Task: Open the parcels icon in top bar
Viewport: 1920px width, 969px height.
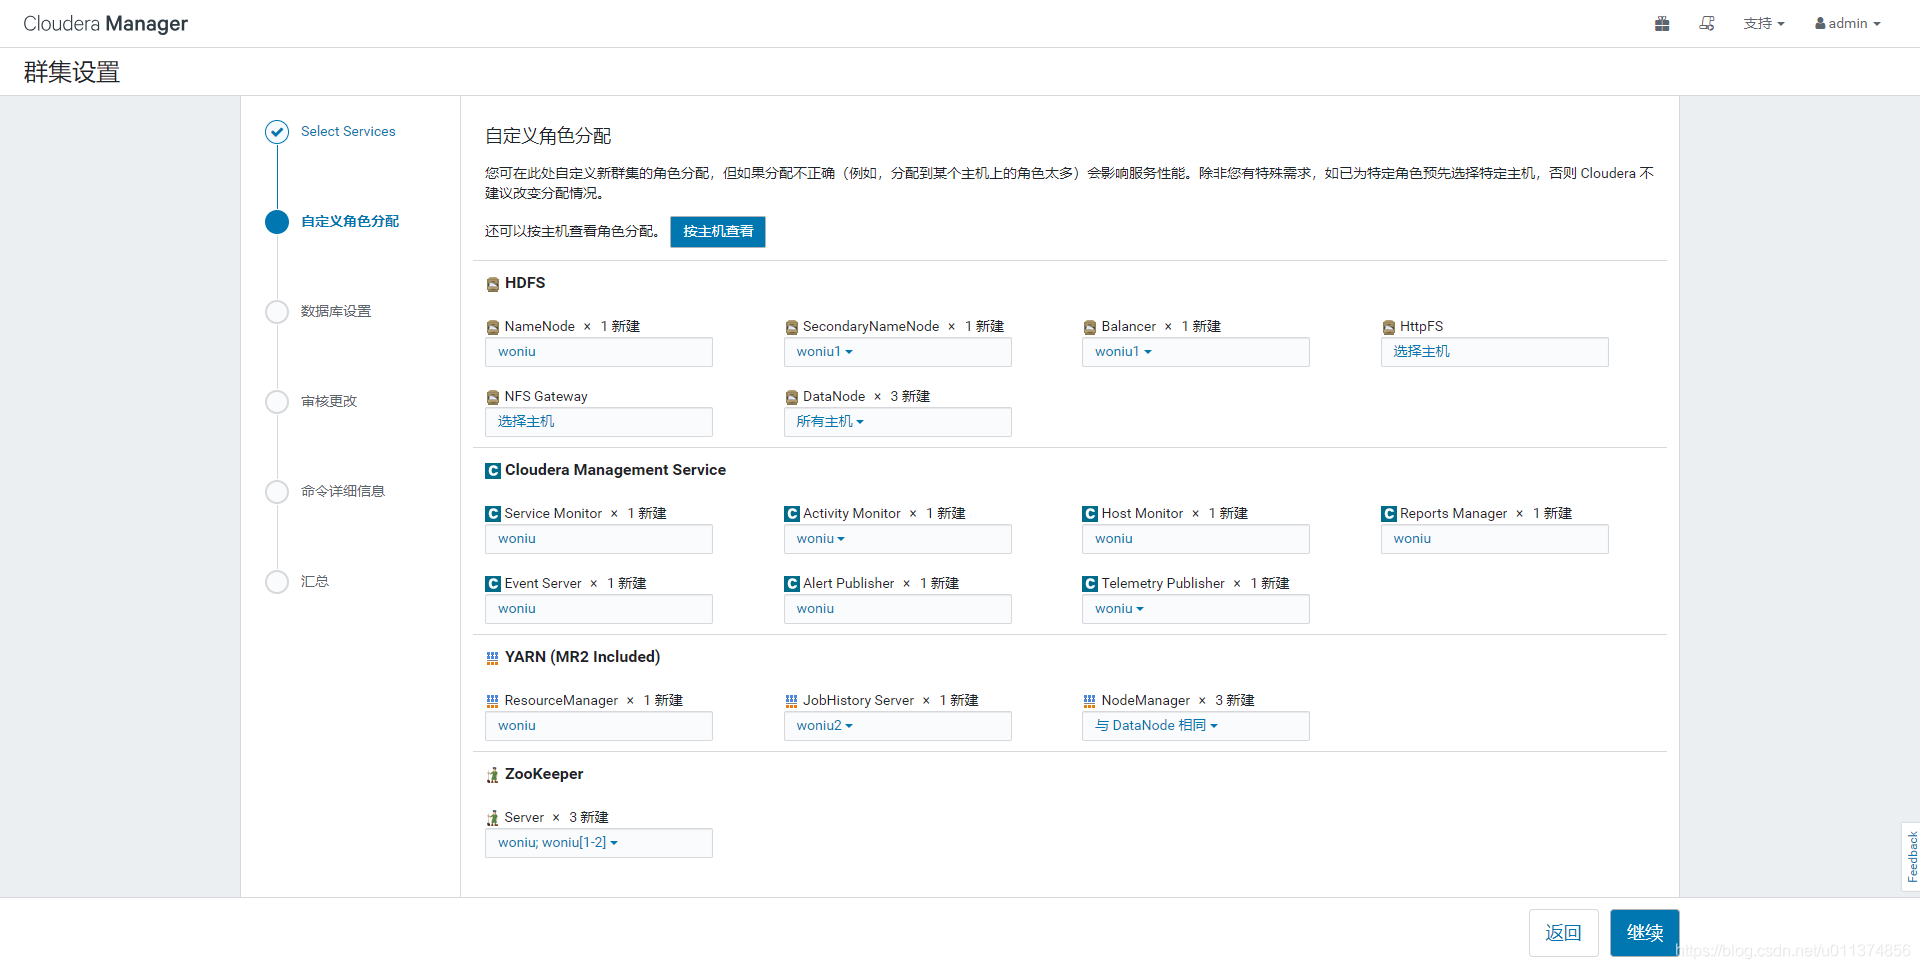Action: (1662, 23)
